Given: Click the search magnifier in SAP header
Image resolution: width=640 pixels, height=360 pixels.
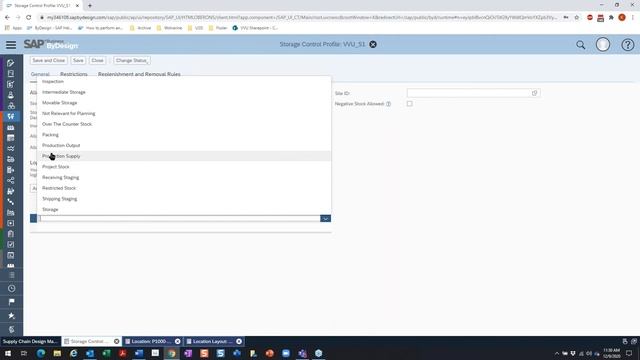Looking at the screenshot, I should pyautogui.click(x=580, y=45).
